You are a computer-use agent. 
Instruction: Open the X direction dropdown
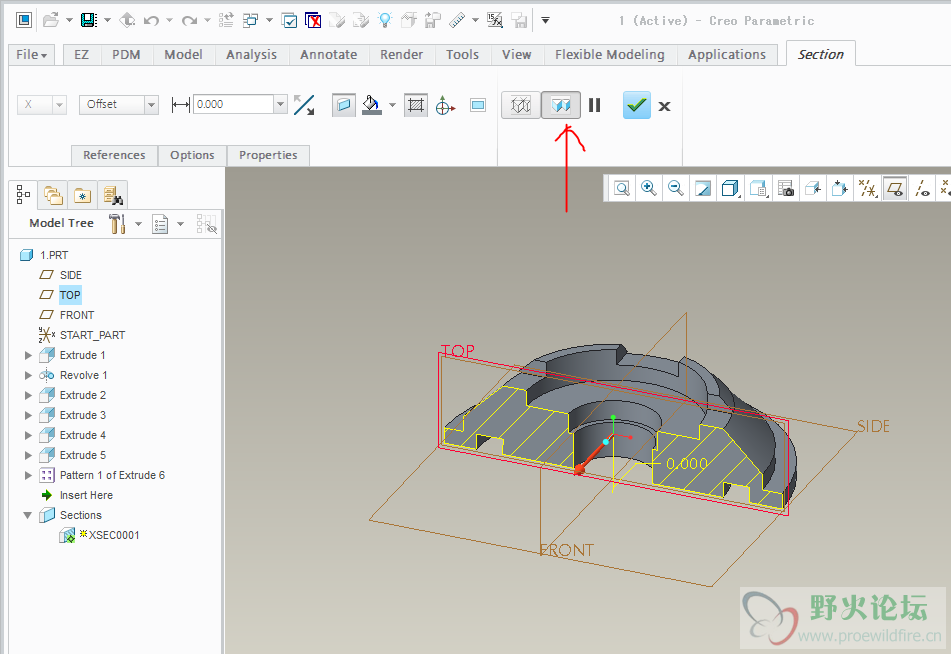[x=59, y=105]
